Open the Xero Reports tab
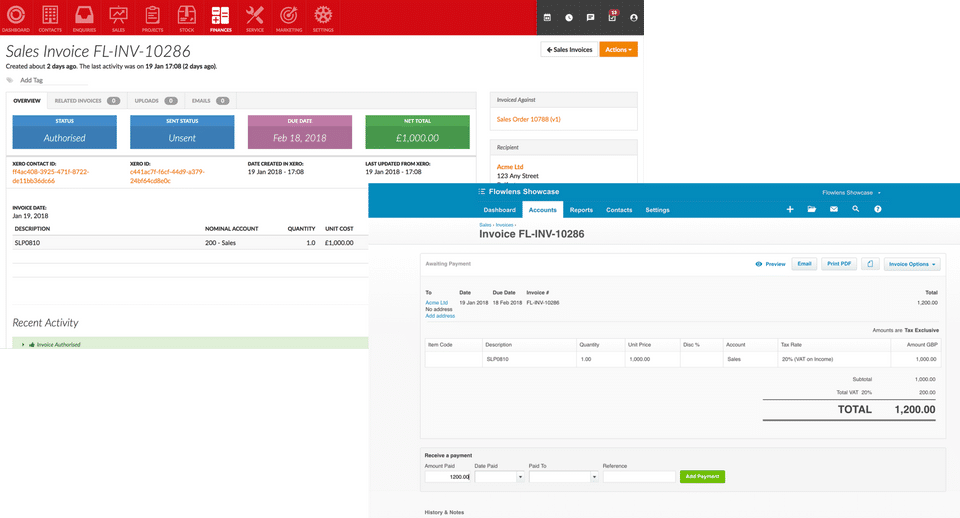 pos(581,210)
